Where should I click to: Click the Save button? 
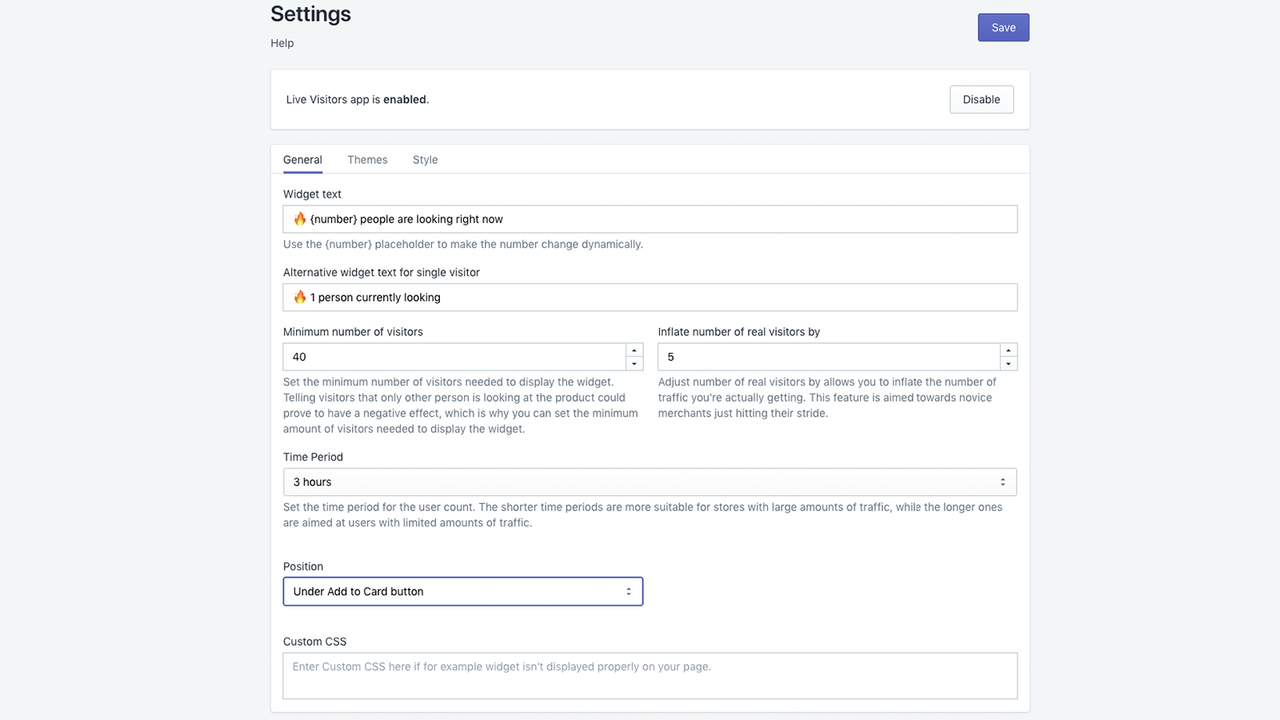[1003, 27]
